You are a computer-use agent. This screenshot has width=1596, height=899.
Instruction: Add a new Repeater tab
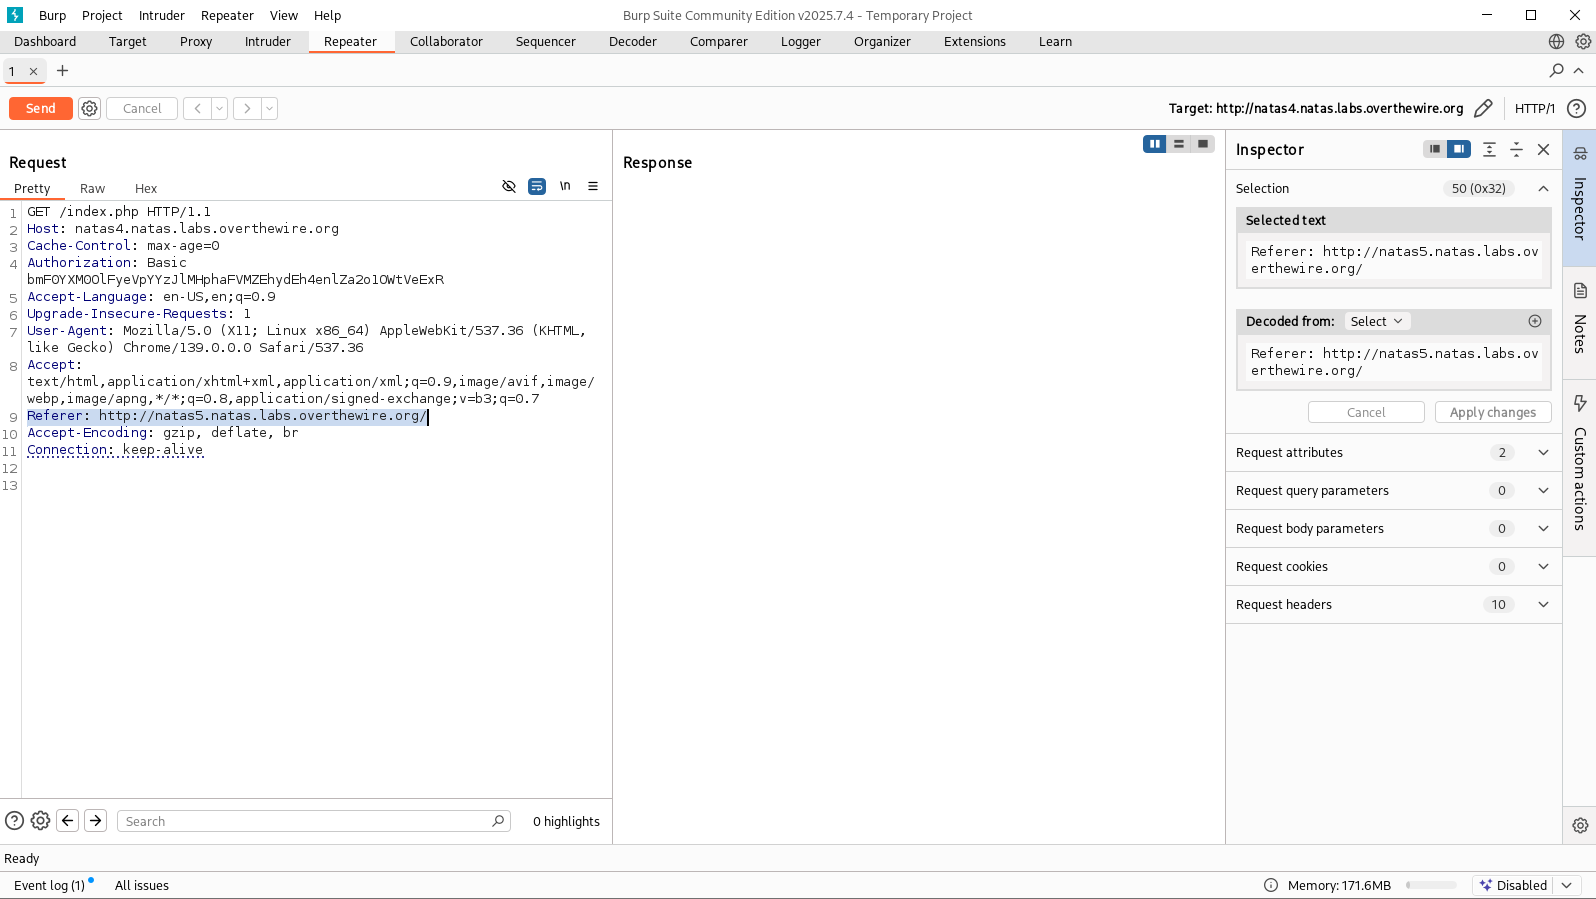[x=62, y=71]
